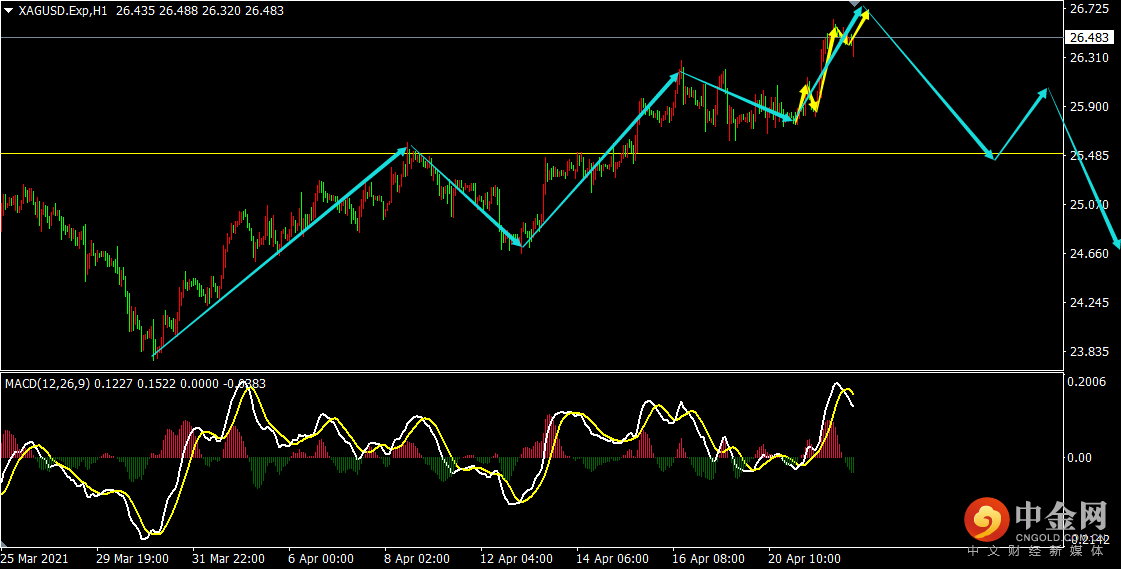
Task: Select the OHLC values 26.435 26.488 26.320 26.483
Action: [x=199, y=12]
